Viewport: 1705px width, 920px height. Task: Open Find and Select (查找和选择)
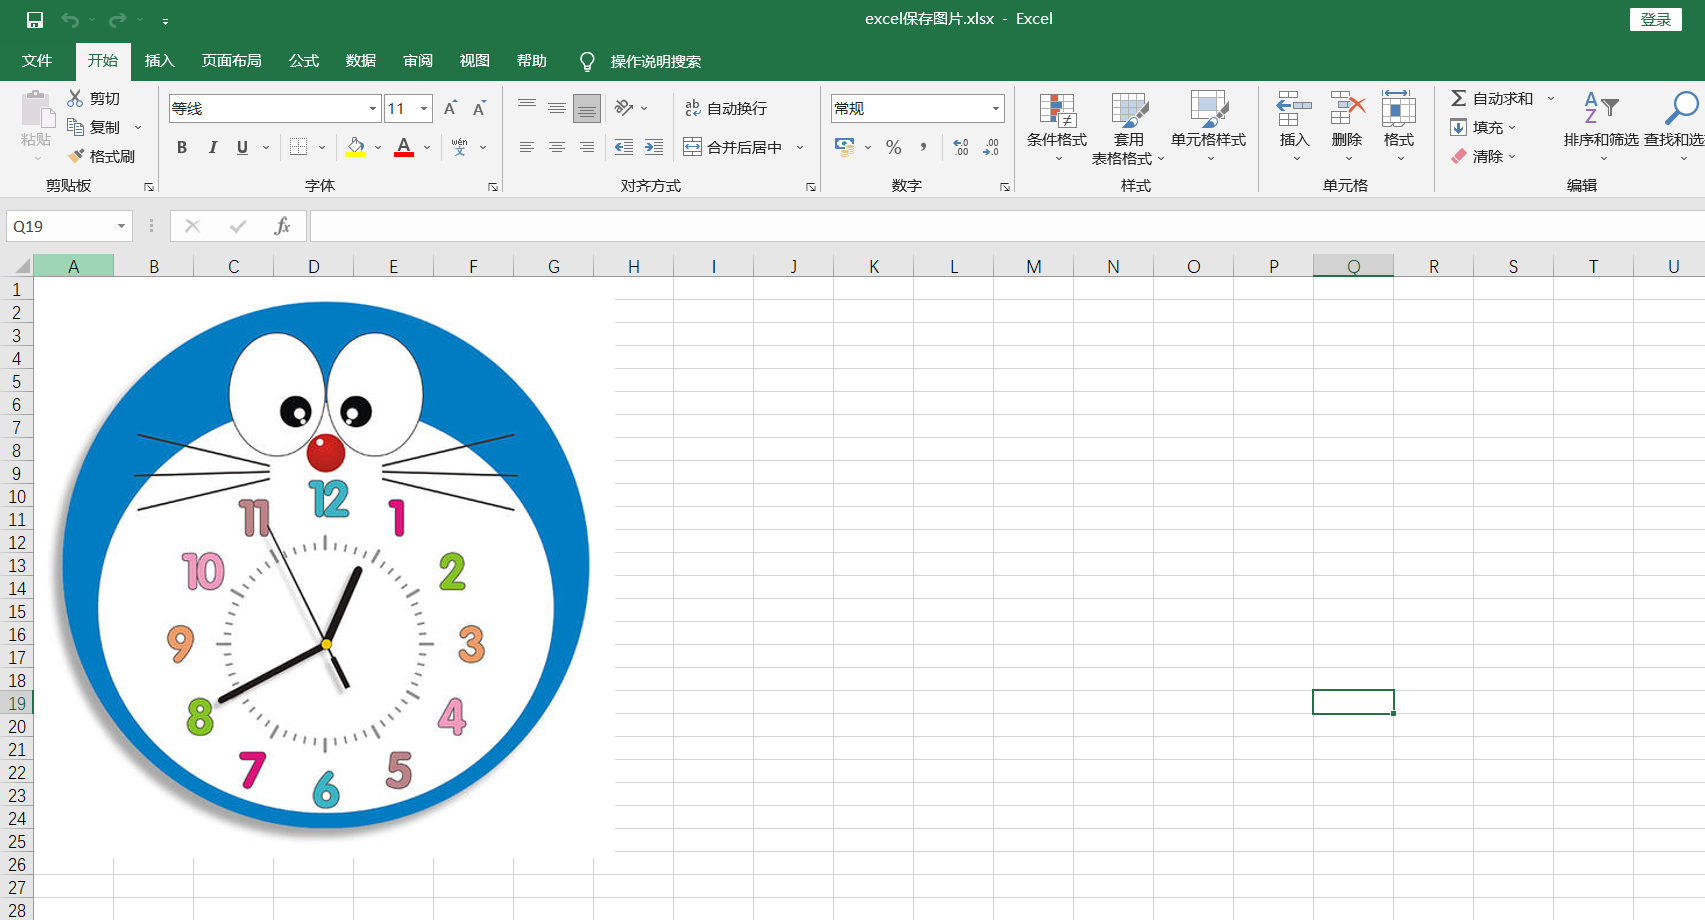[1676, 127]
